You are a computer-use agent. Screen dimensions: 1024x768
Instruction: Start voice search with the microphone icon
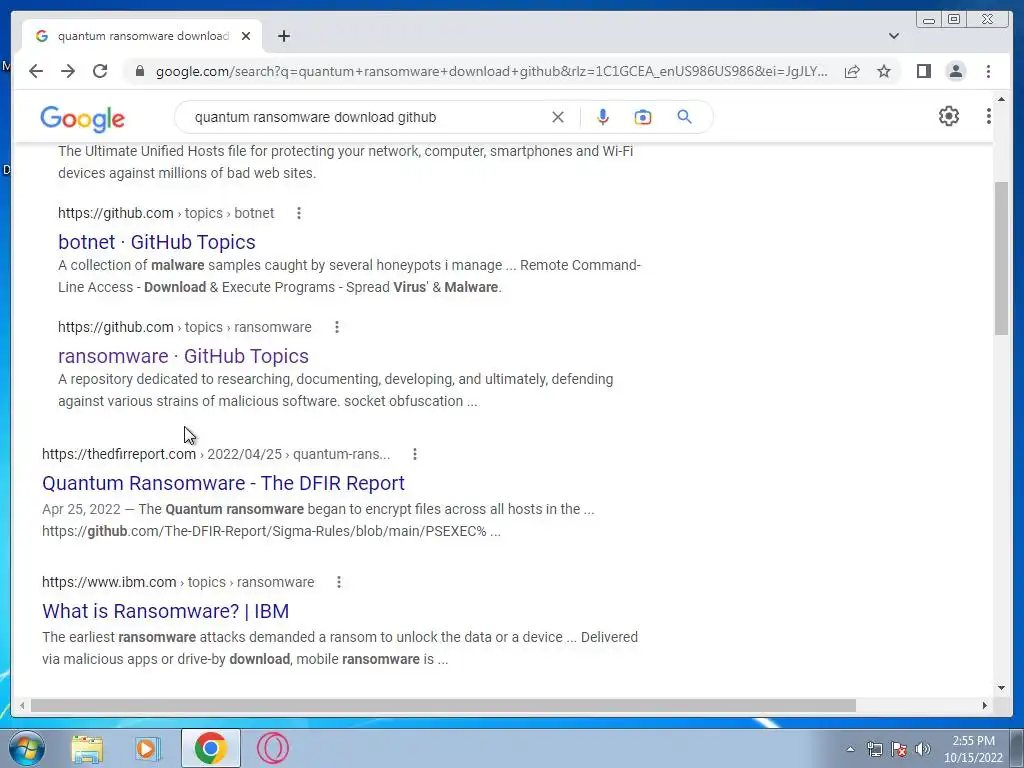click(603, 117)
